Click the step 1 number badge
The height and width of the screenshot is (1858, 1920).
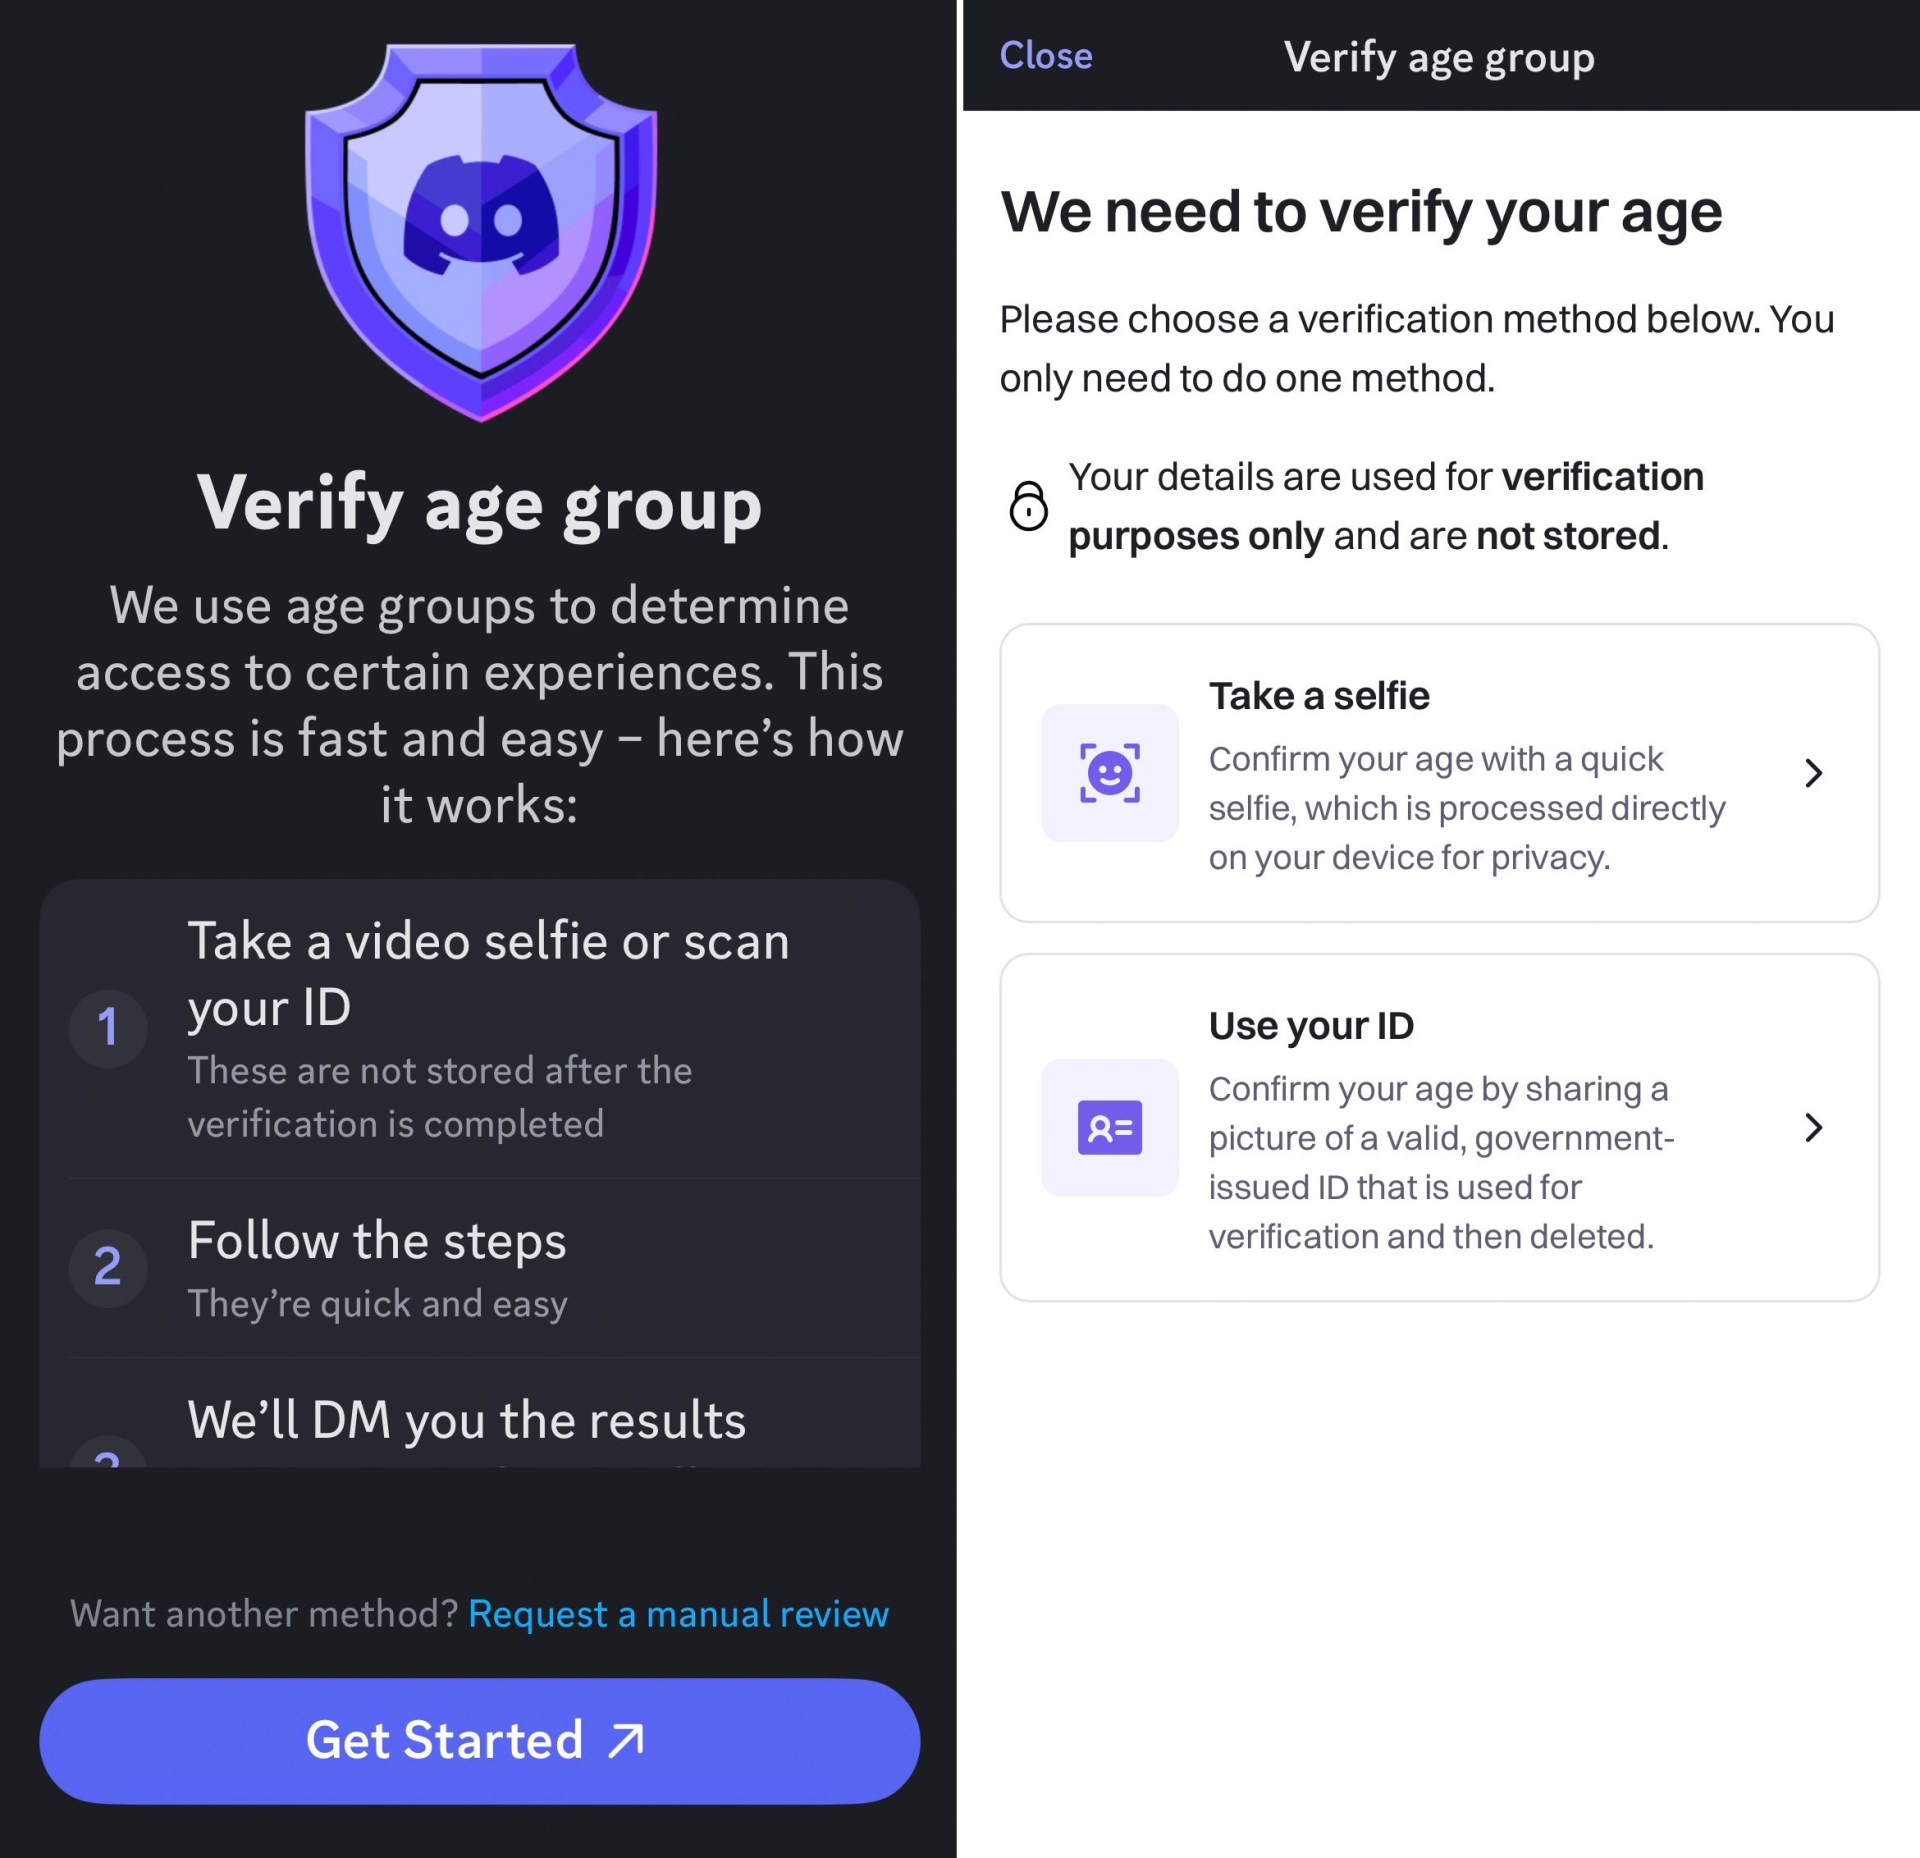tap(108, 1028)
